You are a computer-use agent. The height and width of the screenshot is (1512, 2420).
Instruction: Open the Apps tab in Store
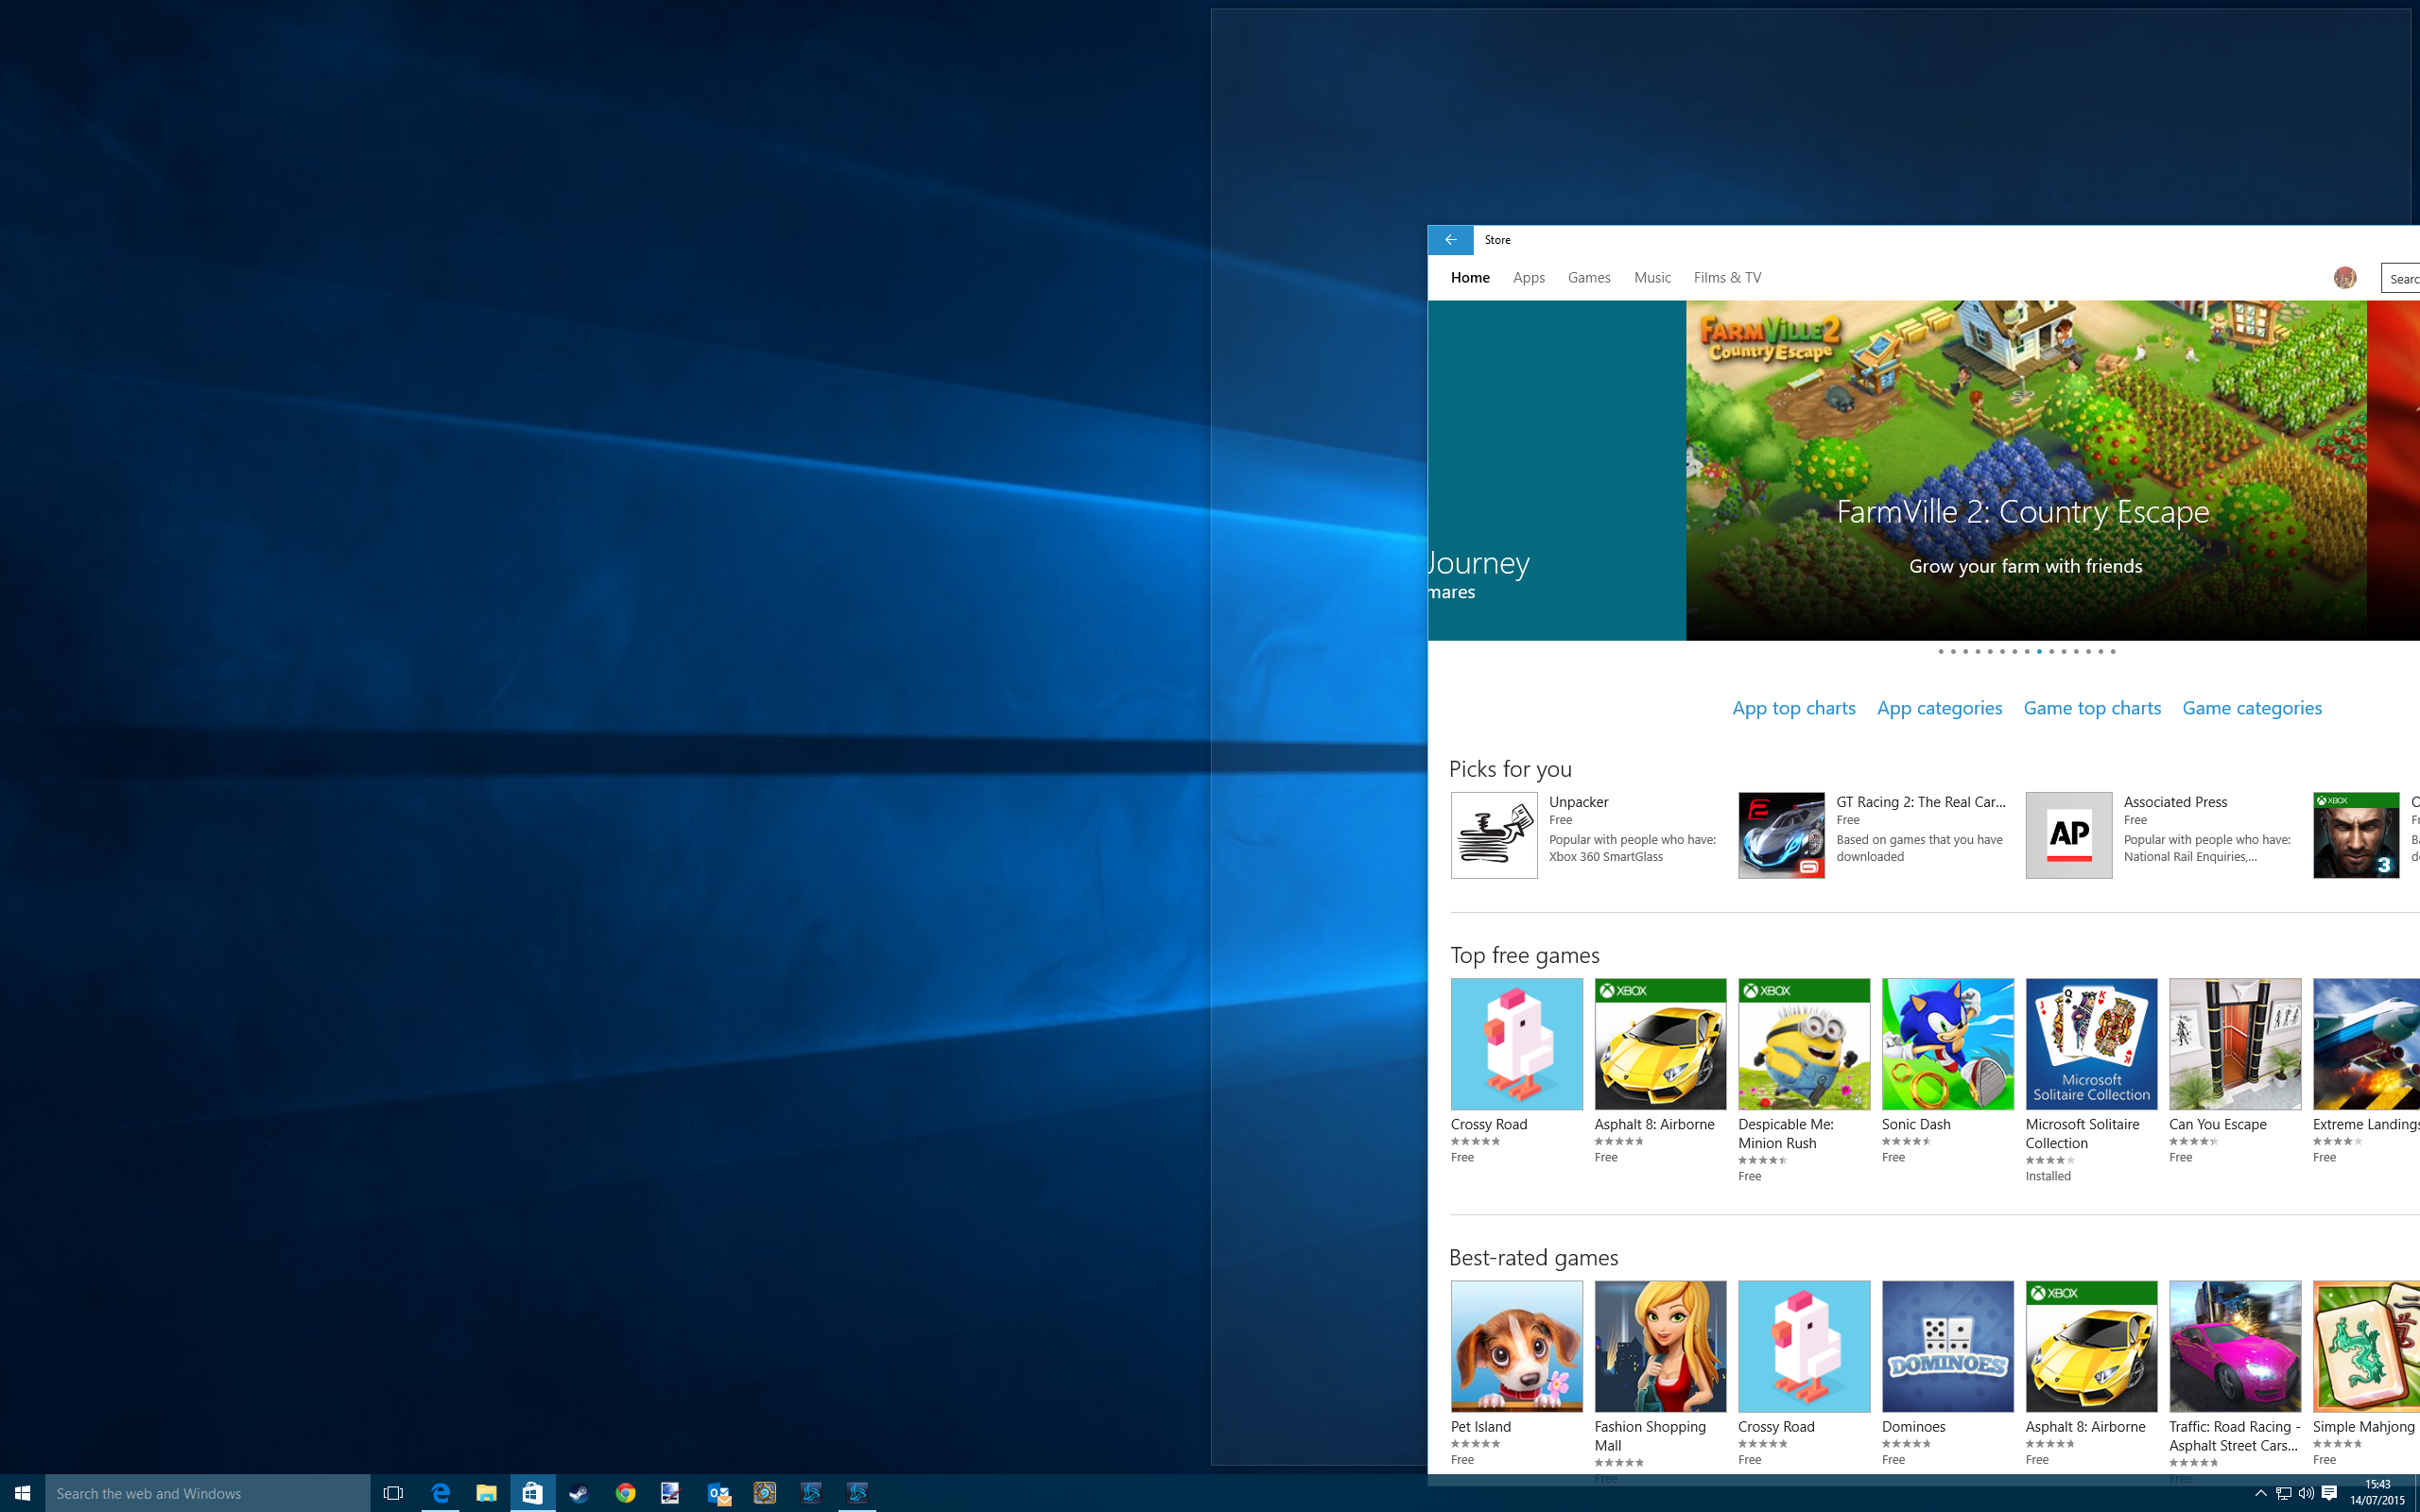pyautogui.click(x=1528, y=278)
